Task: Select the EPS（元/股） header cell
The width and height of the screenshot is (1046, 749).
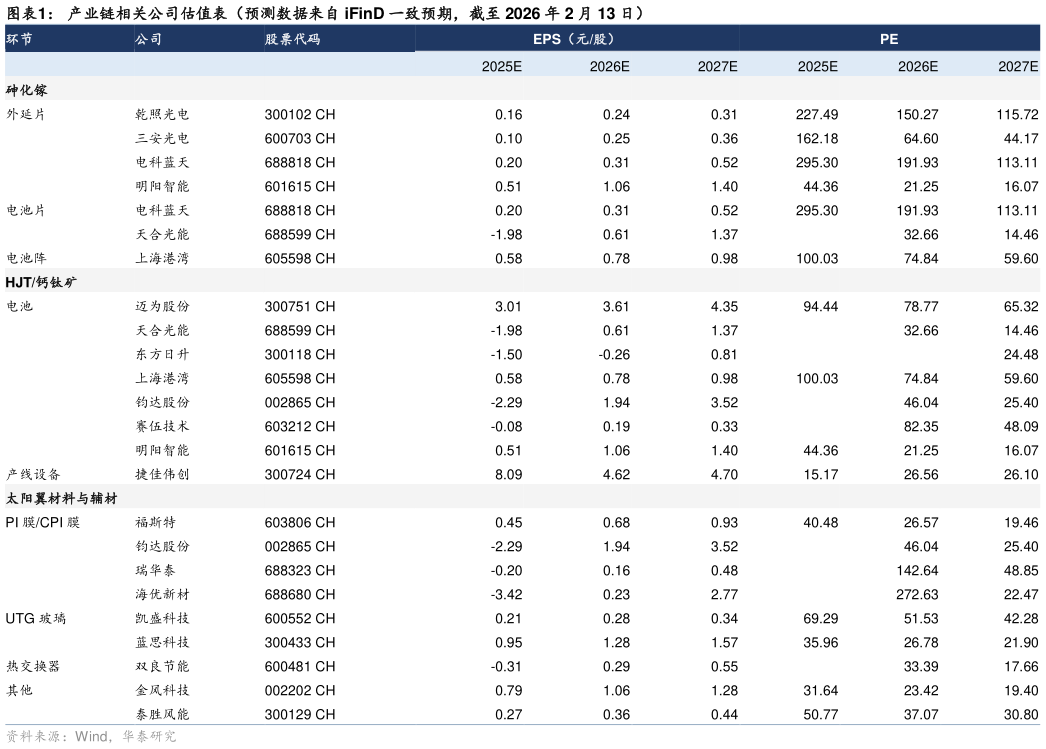Action: [x=573, y=39]
